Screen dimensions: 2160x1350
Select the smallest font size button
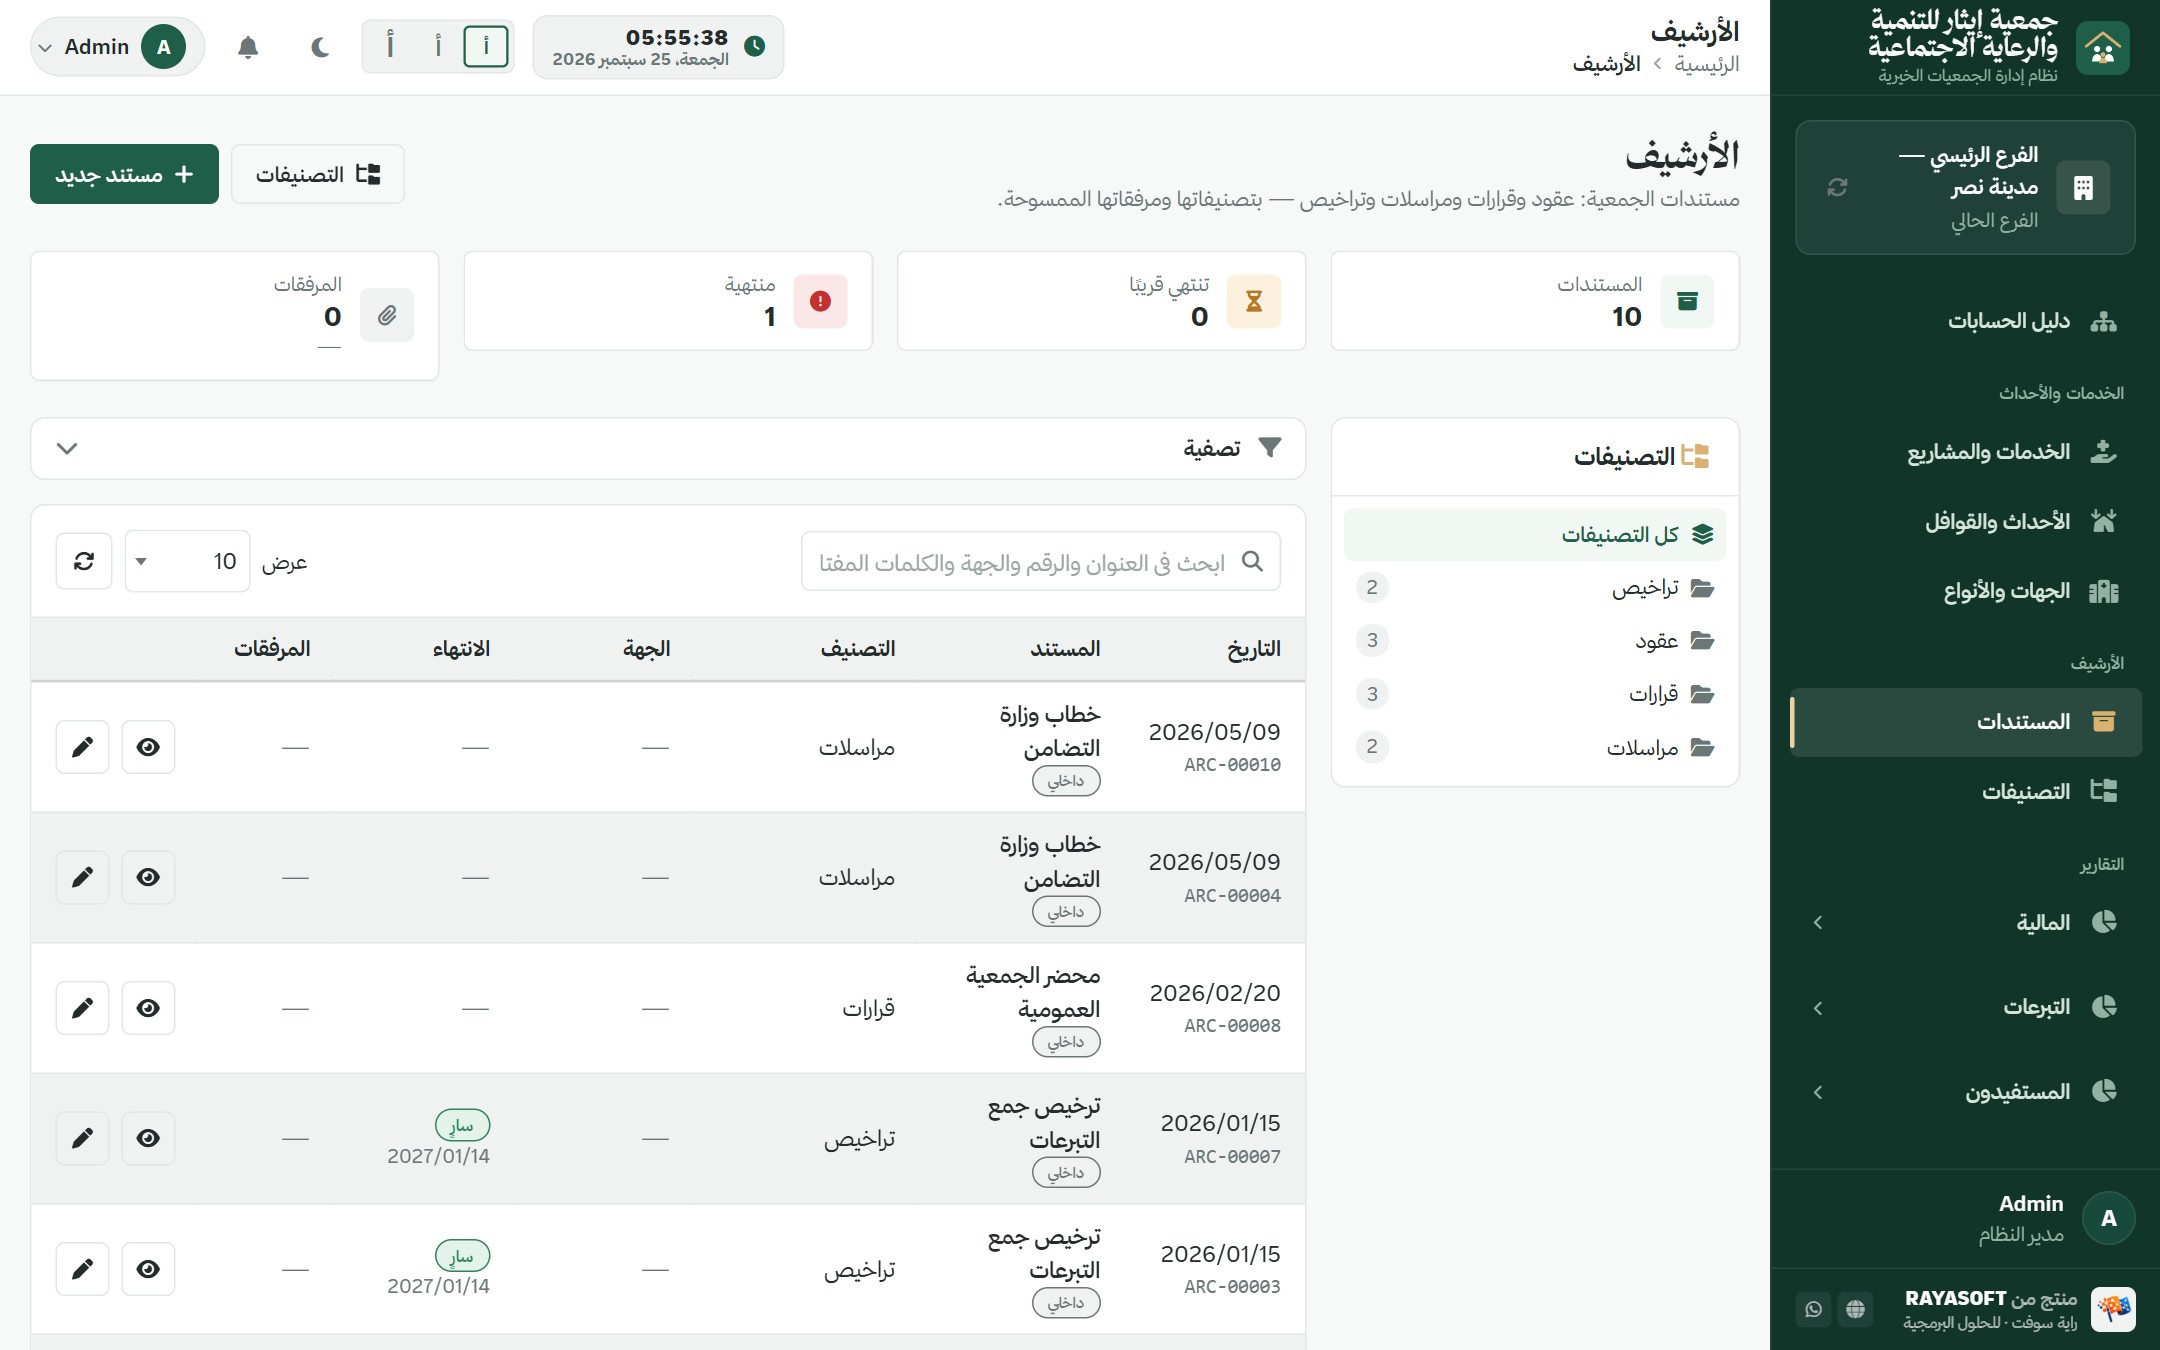[x=486, y=46]
